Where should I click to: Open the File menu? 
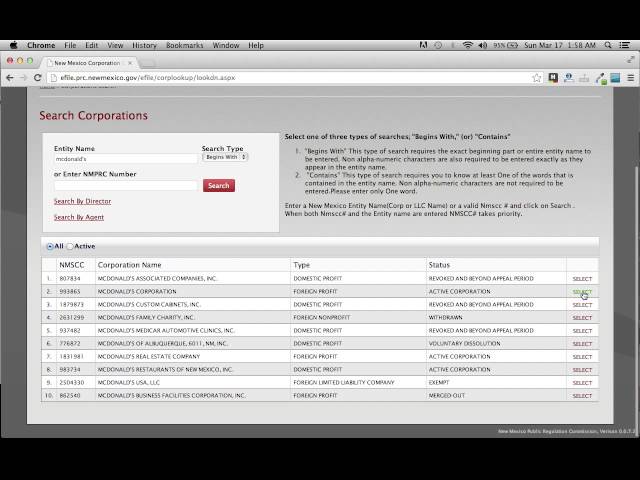[x=70, y=45]
